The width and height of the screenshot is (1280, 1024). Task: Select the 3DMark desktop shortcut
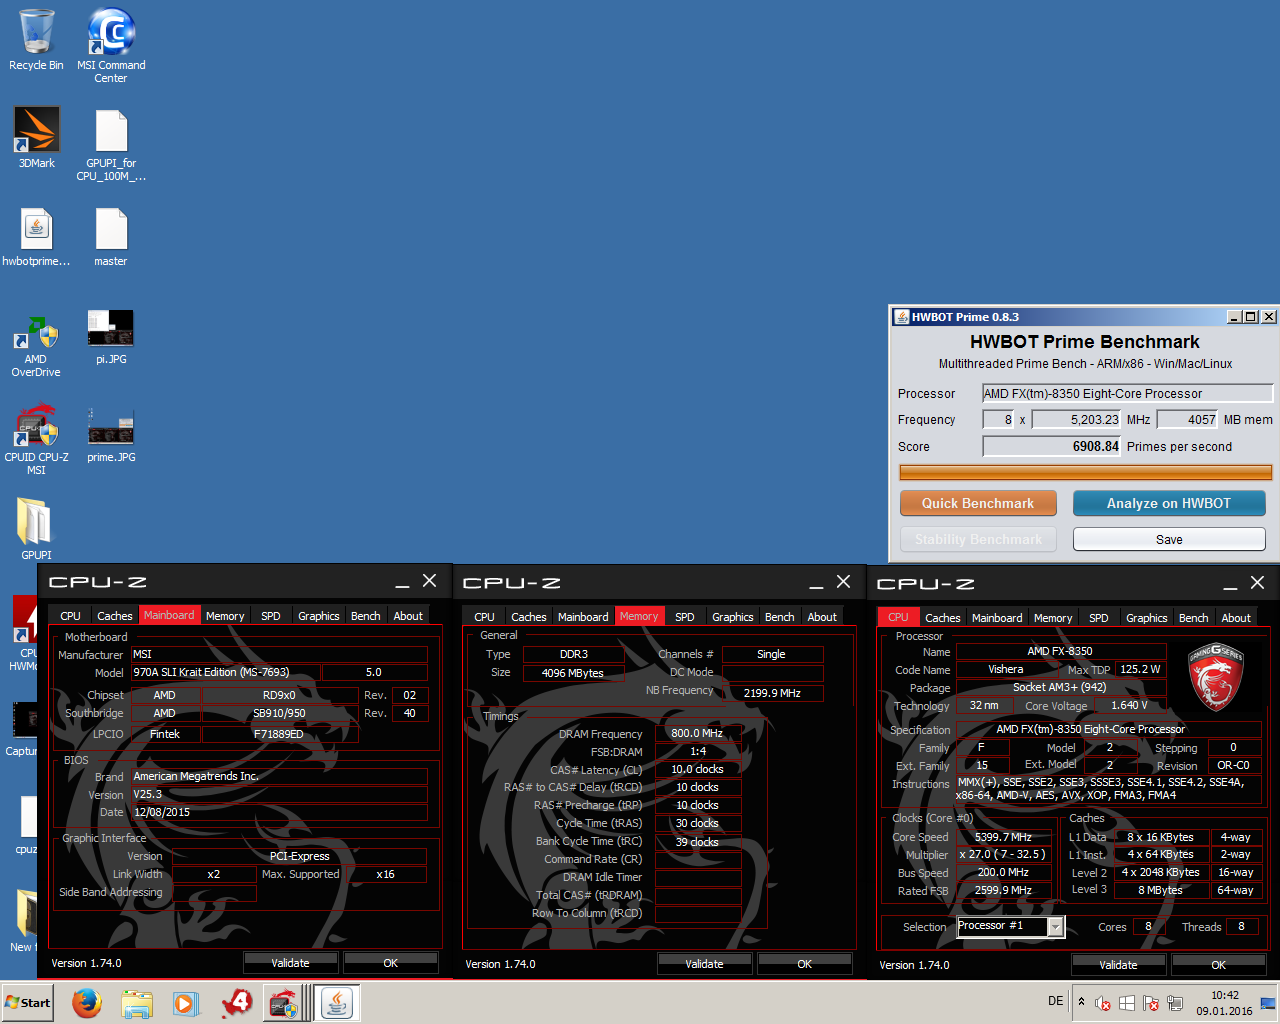tap(37, 137)
